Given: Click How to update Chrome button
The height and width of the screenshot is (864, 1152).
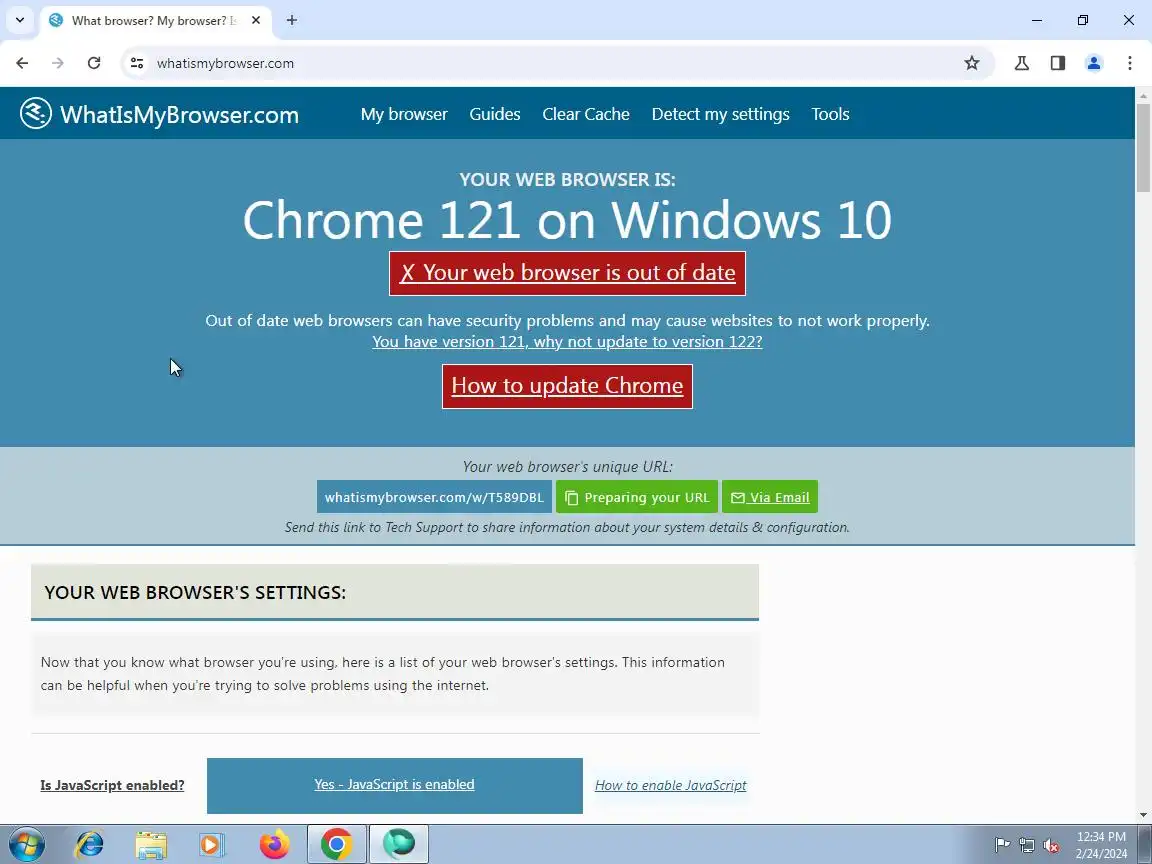Looking at the screenshot, I should (567, 386).
